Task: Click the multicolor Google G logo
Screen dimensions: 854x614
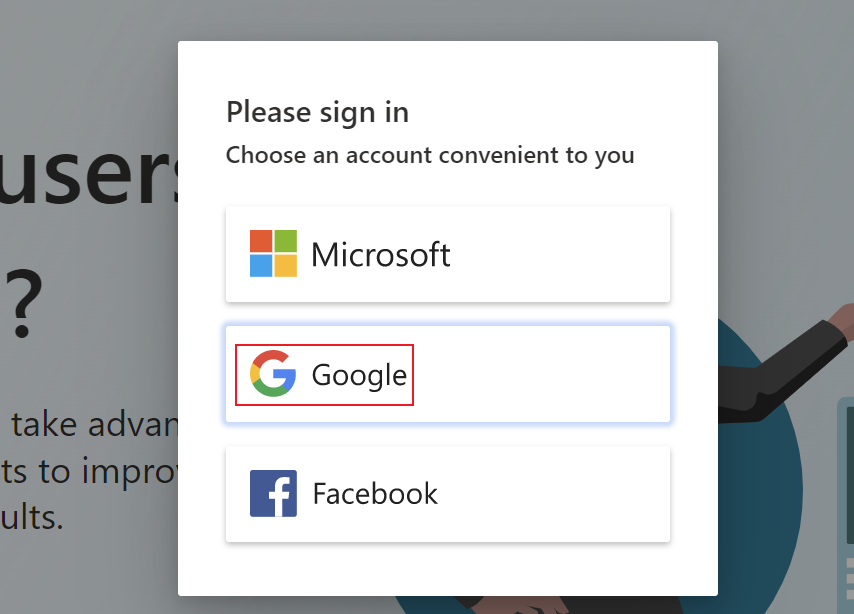Action: click(x=273, y=374)
